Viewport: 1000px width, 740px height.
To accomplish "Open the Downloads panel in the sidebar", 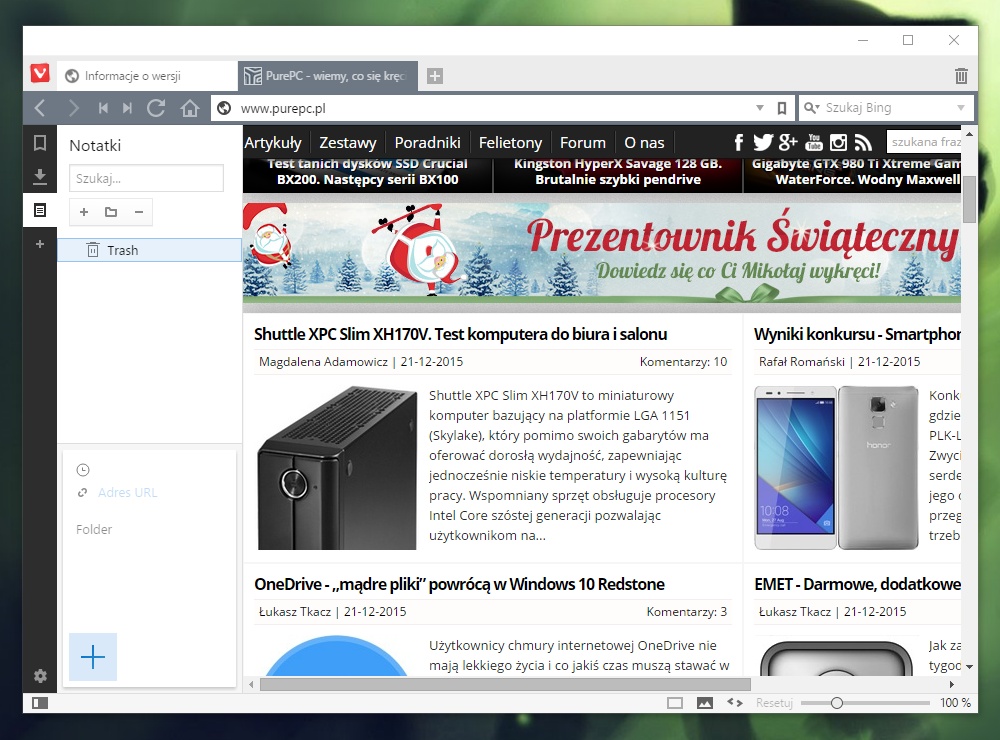I will pyautogui.click(x=40, y=177).
